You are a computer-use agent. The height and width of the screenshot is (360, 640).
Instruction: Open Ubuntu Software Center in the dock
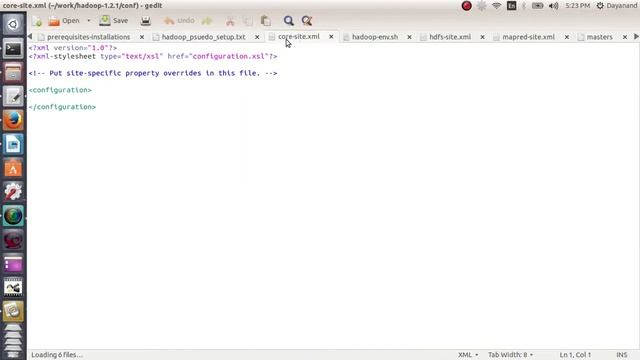[13, 168]
